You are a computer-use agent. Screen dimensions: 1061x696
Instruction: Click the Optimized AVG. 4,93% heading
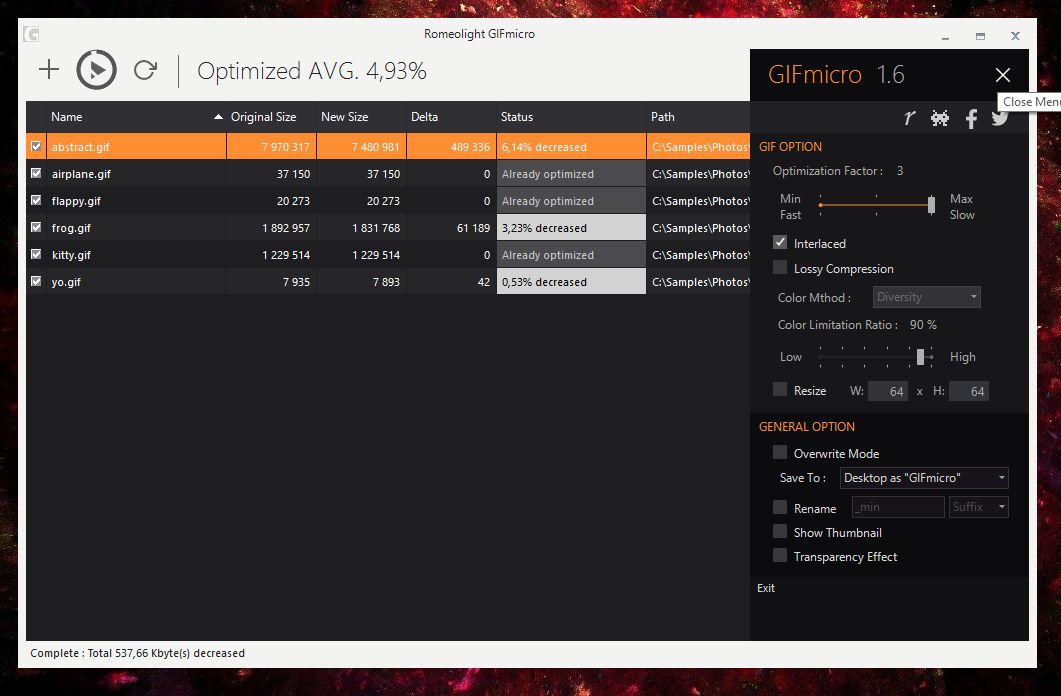tap(312, 71)
